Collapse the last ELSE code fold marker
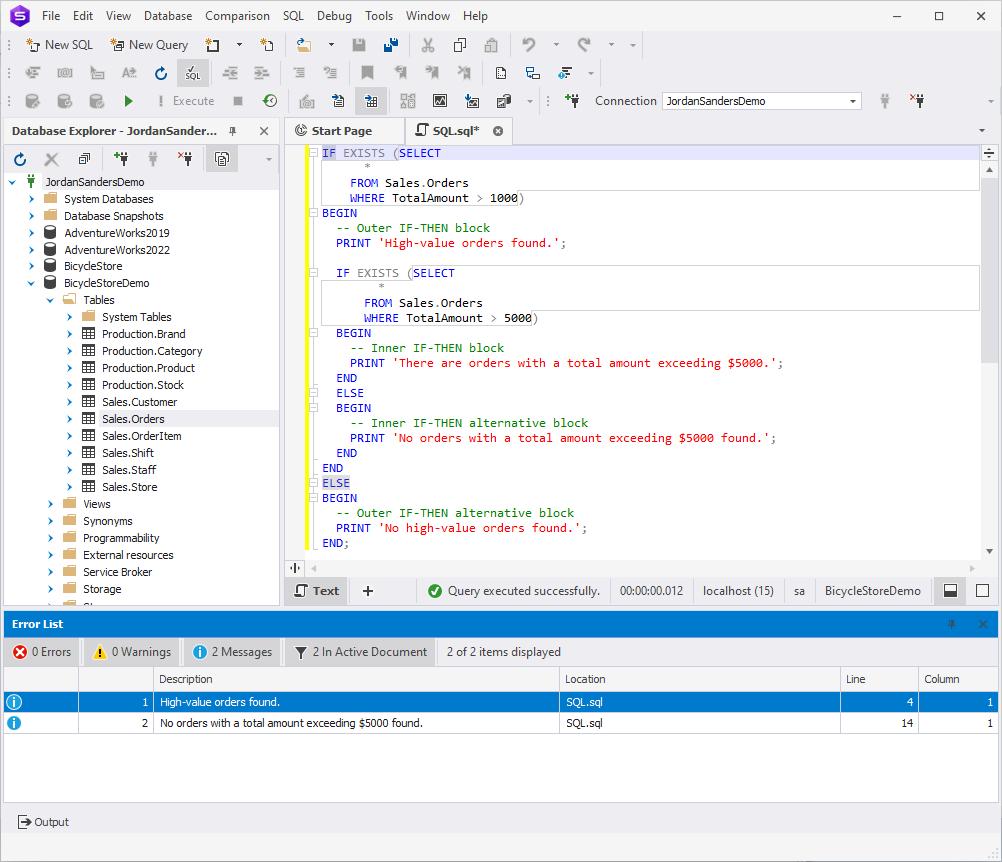This screenshot has width=1002, height=862. [314, 483]
